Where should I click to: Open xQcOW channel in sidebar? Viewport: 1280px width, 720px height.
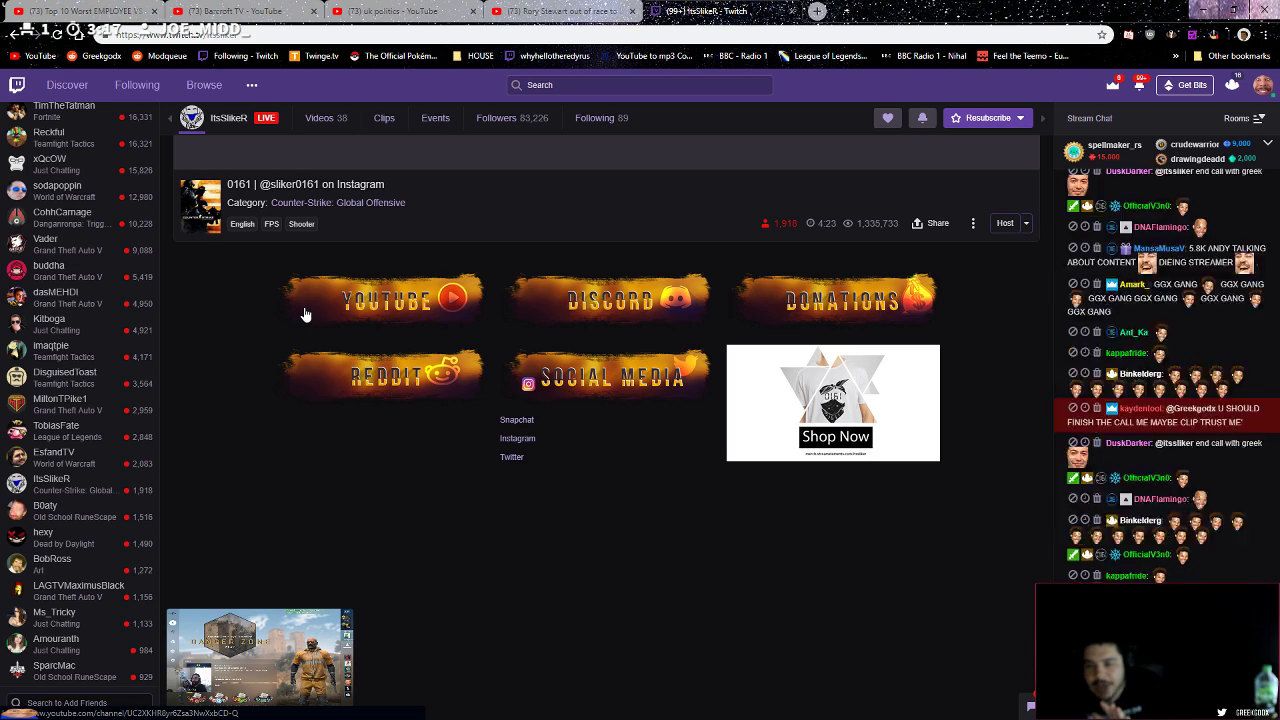point(78,164)
